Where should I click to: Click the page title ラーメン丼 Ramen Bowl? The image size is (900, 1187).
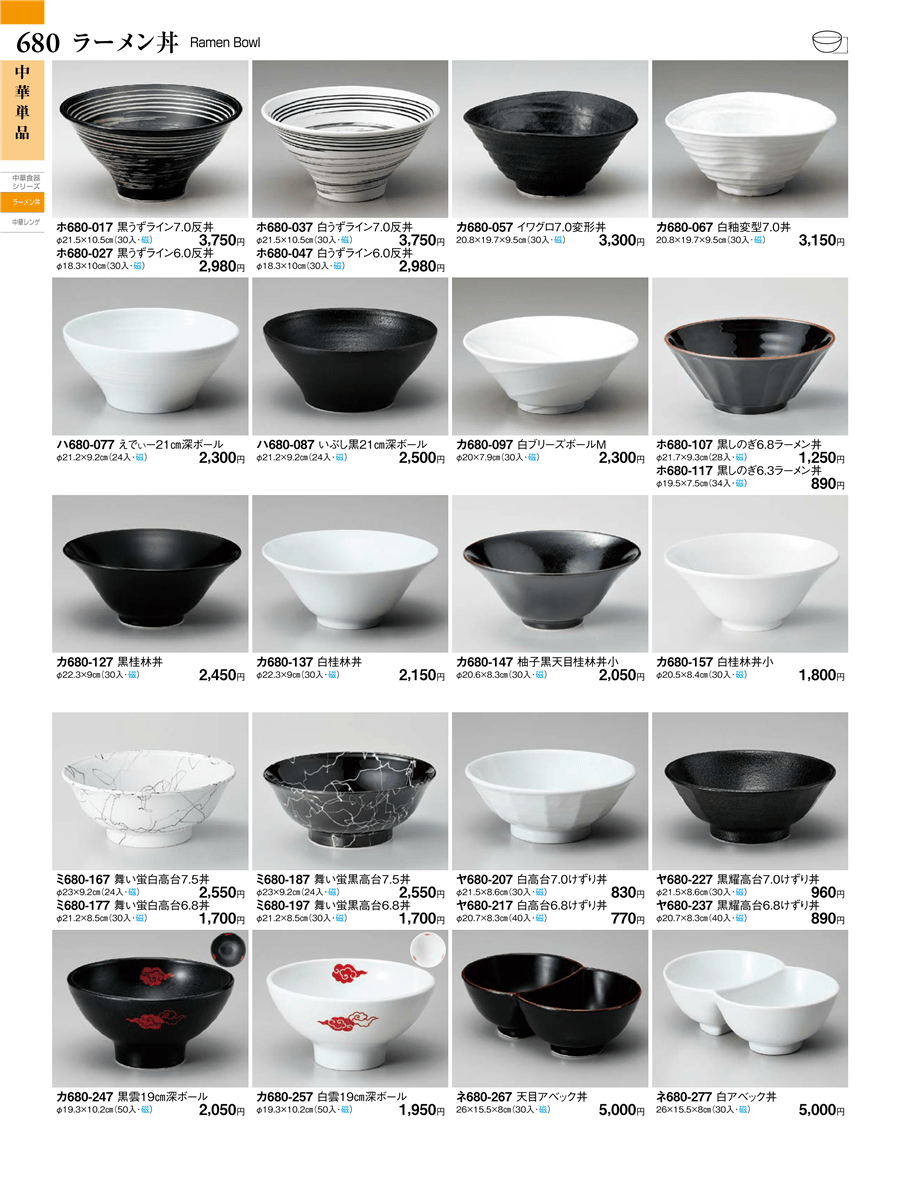167,42
